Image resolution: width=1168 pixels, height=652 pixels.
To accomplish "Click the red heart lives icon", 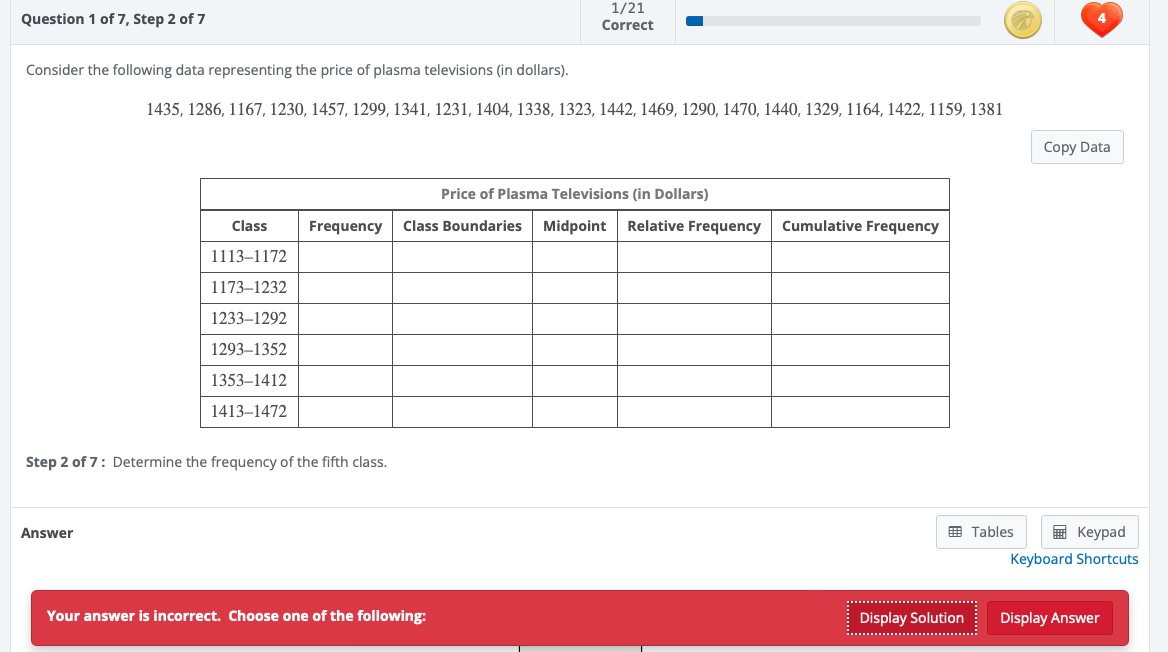I will [1102, 19].
